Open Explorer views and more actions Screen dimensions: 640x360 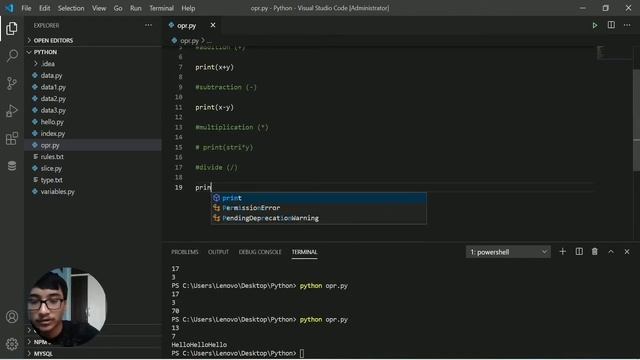(x=148, y=25)
